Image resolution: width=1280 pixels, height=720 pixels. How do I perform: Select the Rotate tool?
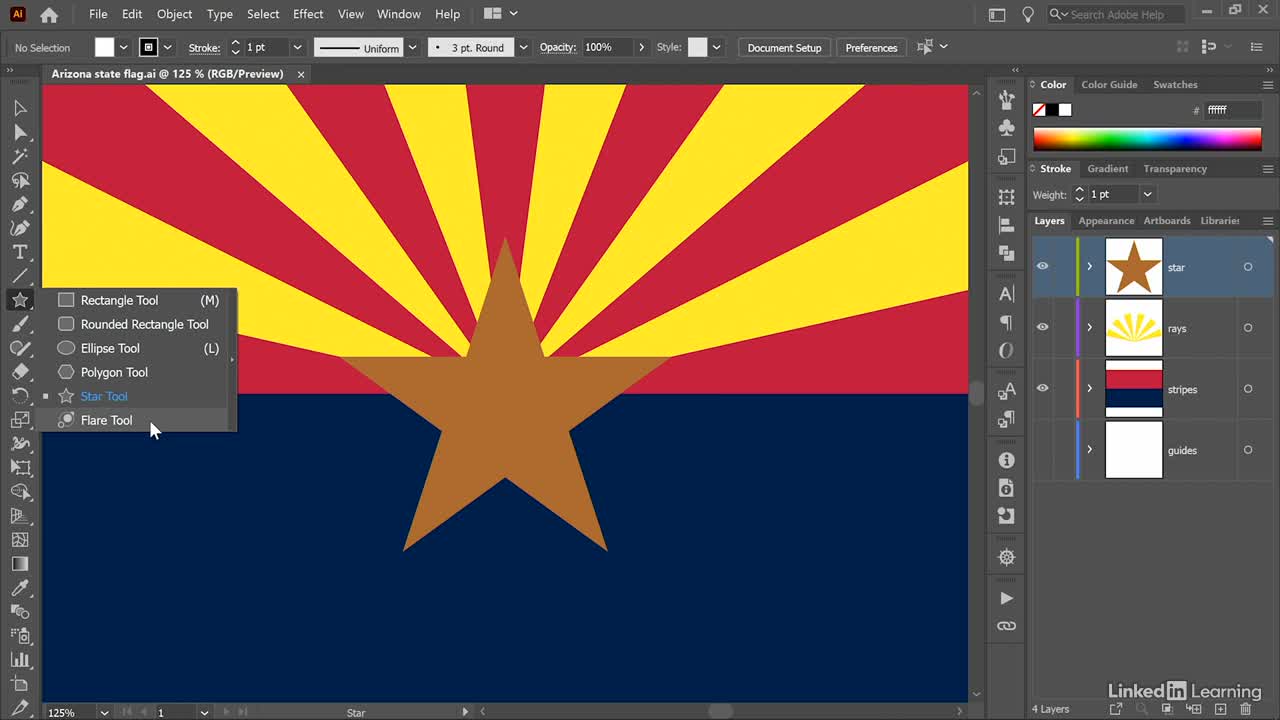pyautogui.click(x=20, y=396)
